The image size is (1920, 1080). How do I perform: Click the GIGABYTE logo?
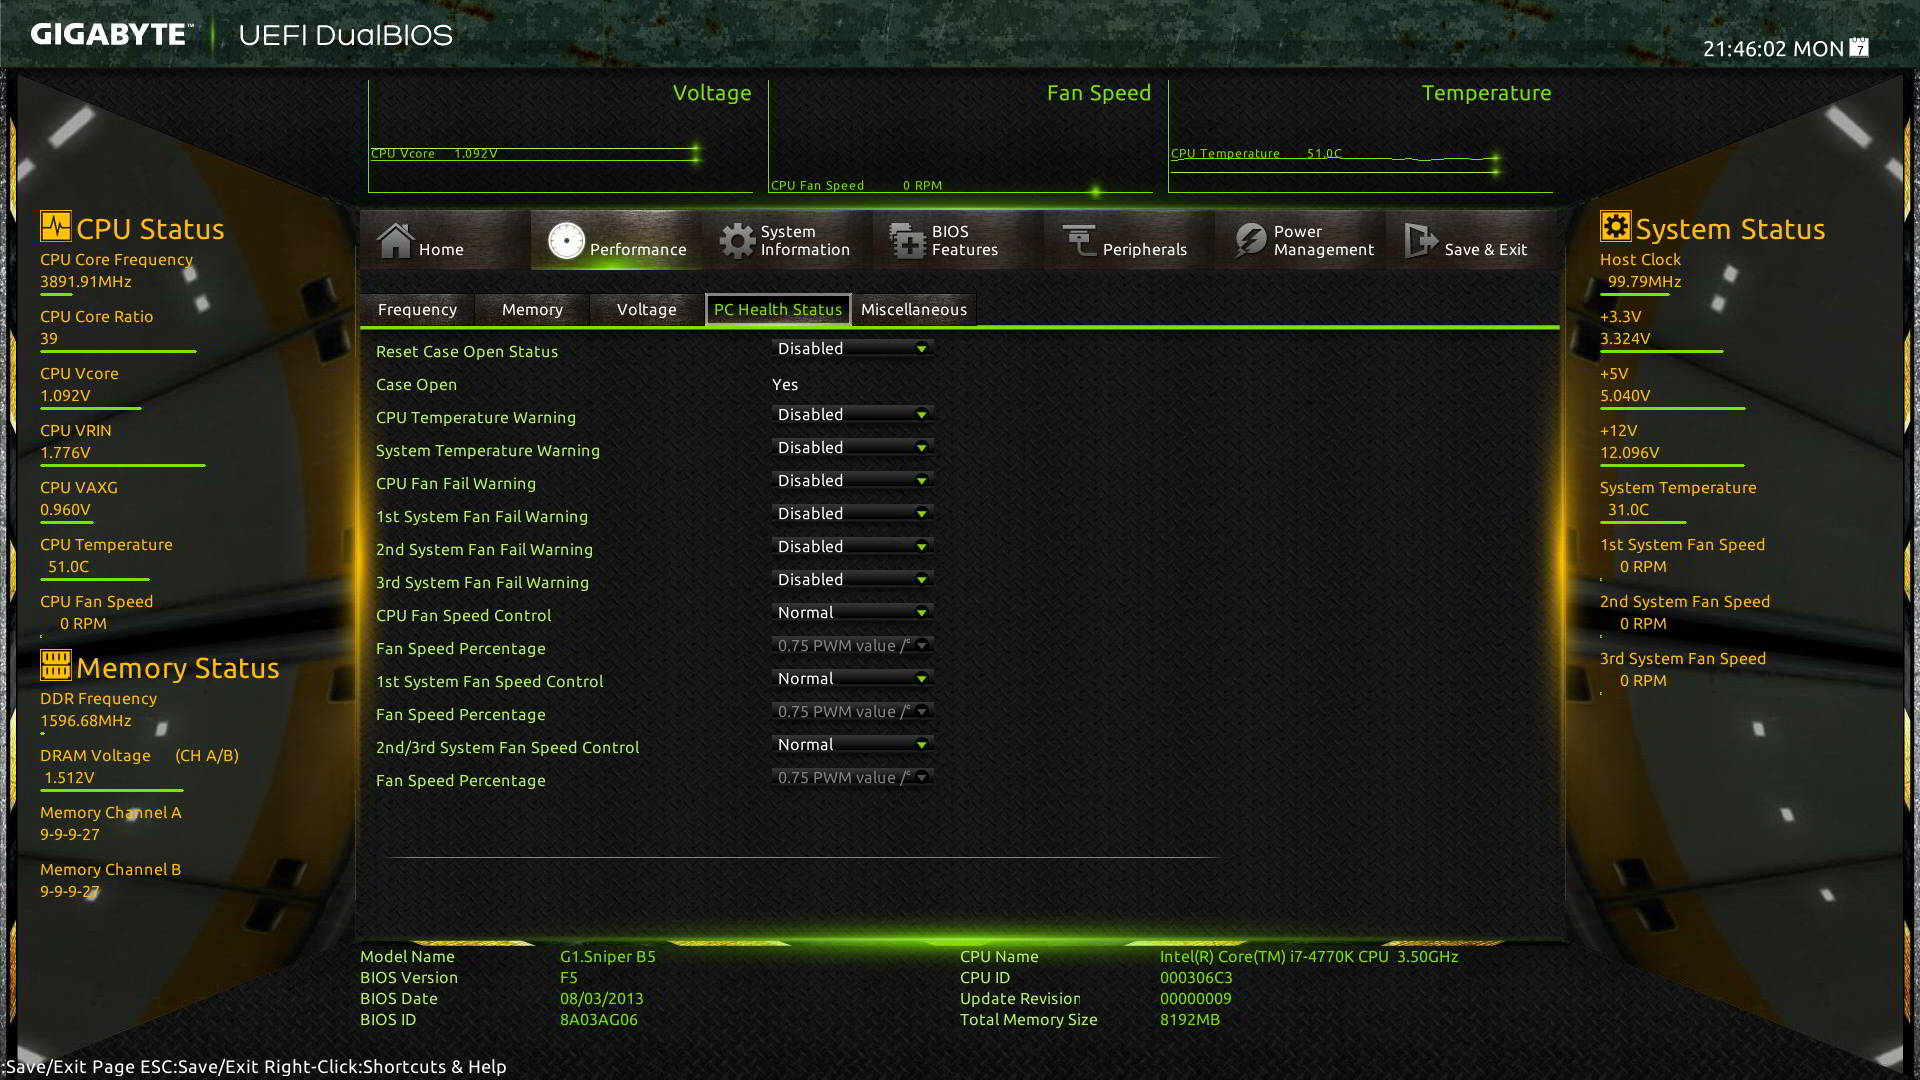click(x=111, y=34)
